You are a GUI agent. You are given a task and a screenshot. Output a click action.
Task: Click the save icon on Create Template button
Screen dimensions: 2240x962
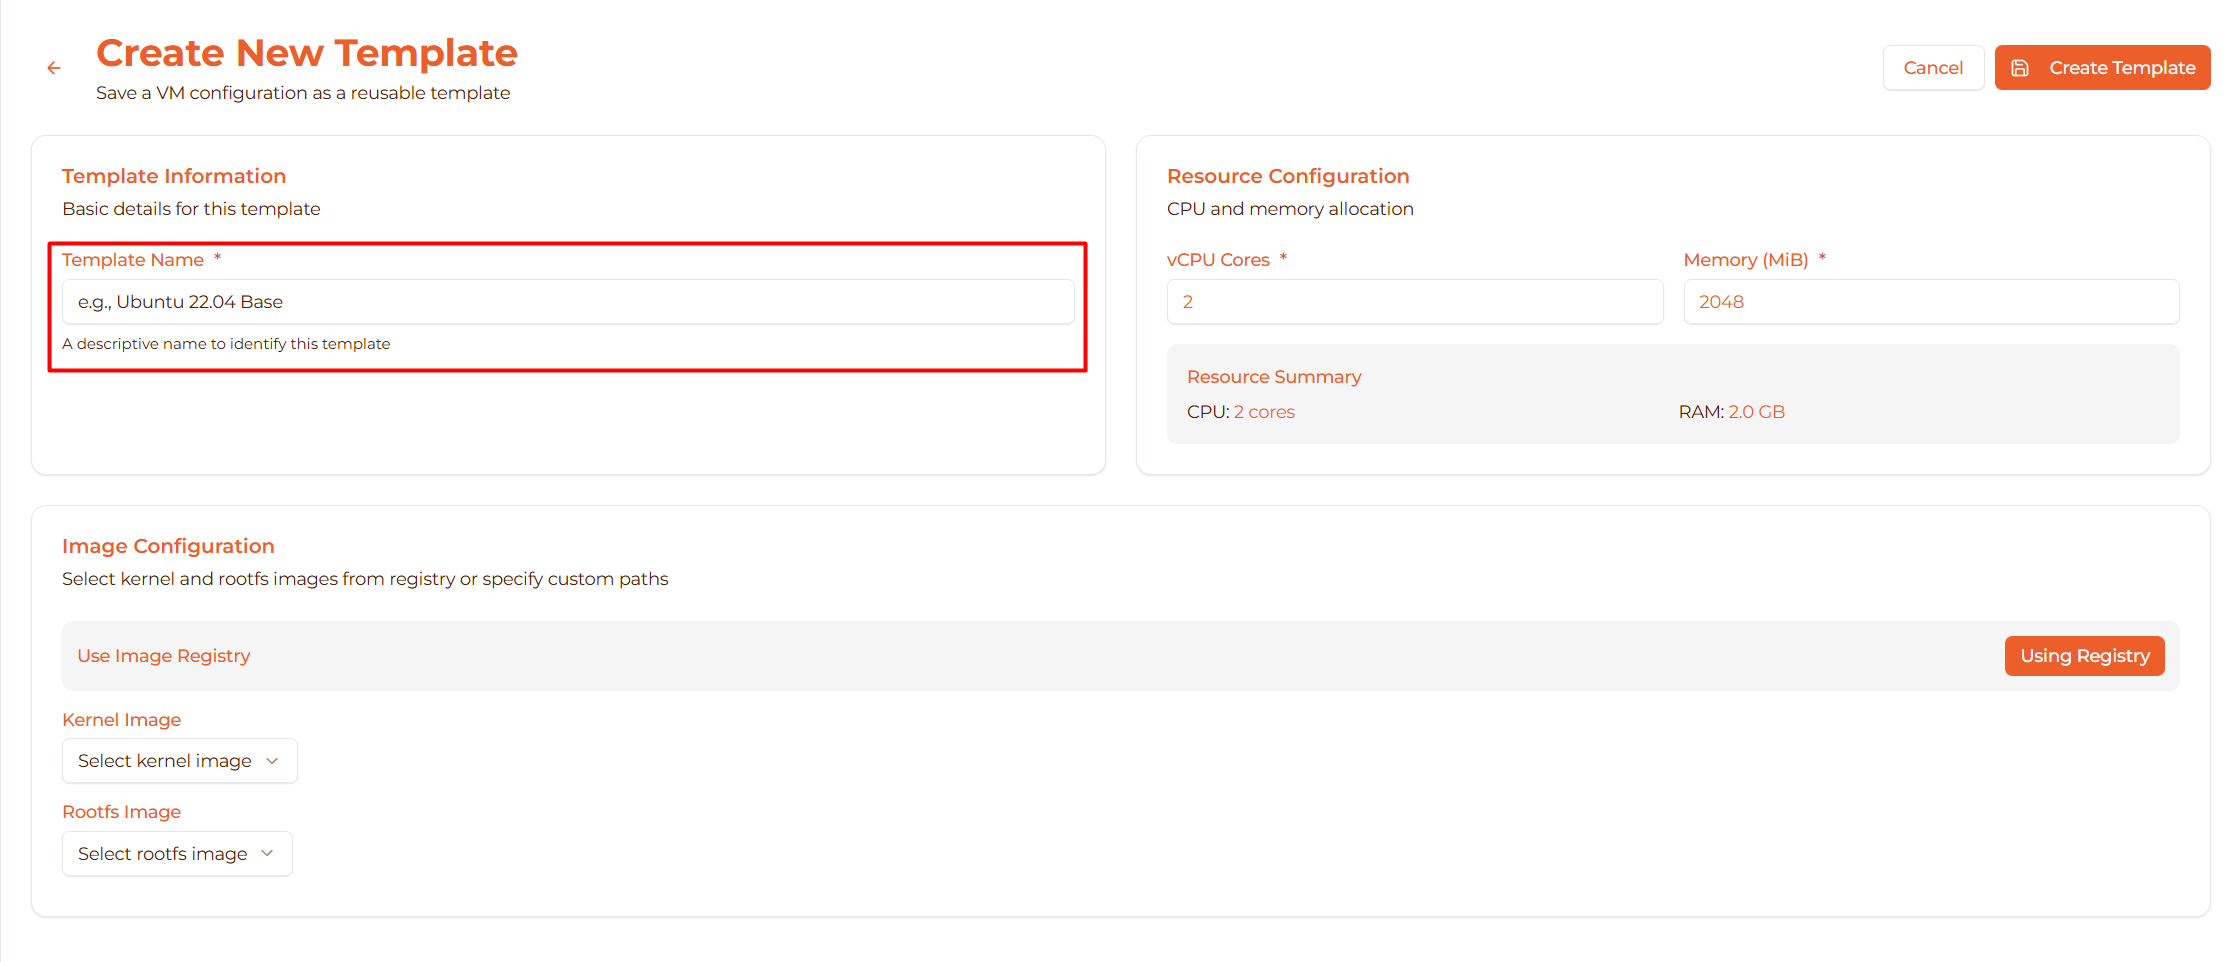(x=2021, y=67)
